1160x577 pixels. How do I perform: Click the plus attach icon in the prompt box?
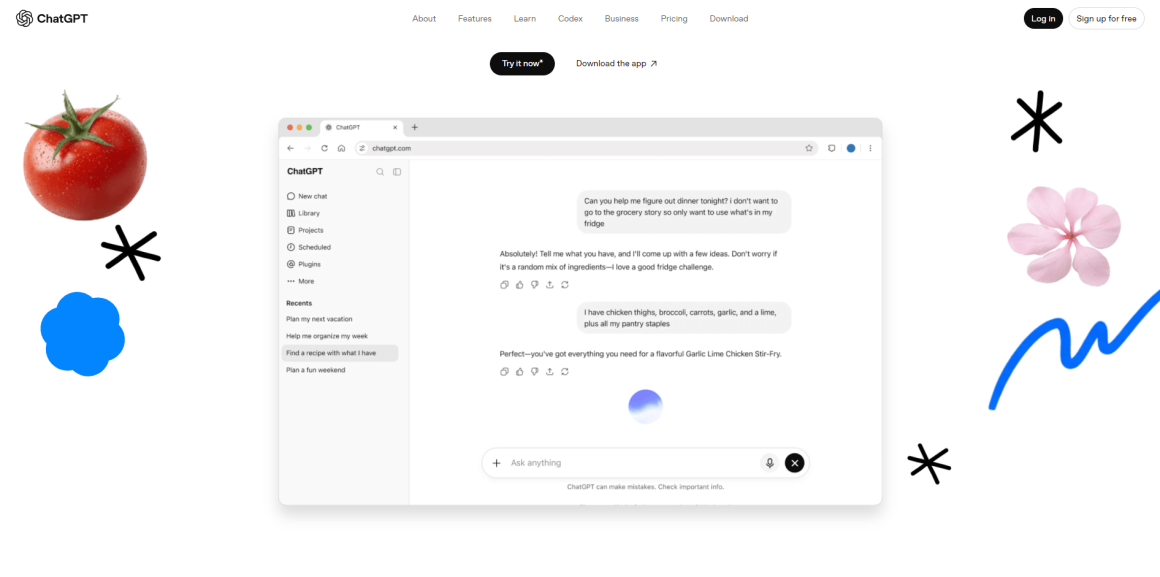(x=496, y=463)
